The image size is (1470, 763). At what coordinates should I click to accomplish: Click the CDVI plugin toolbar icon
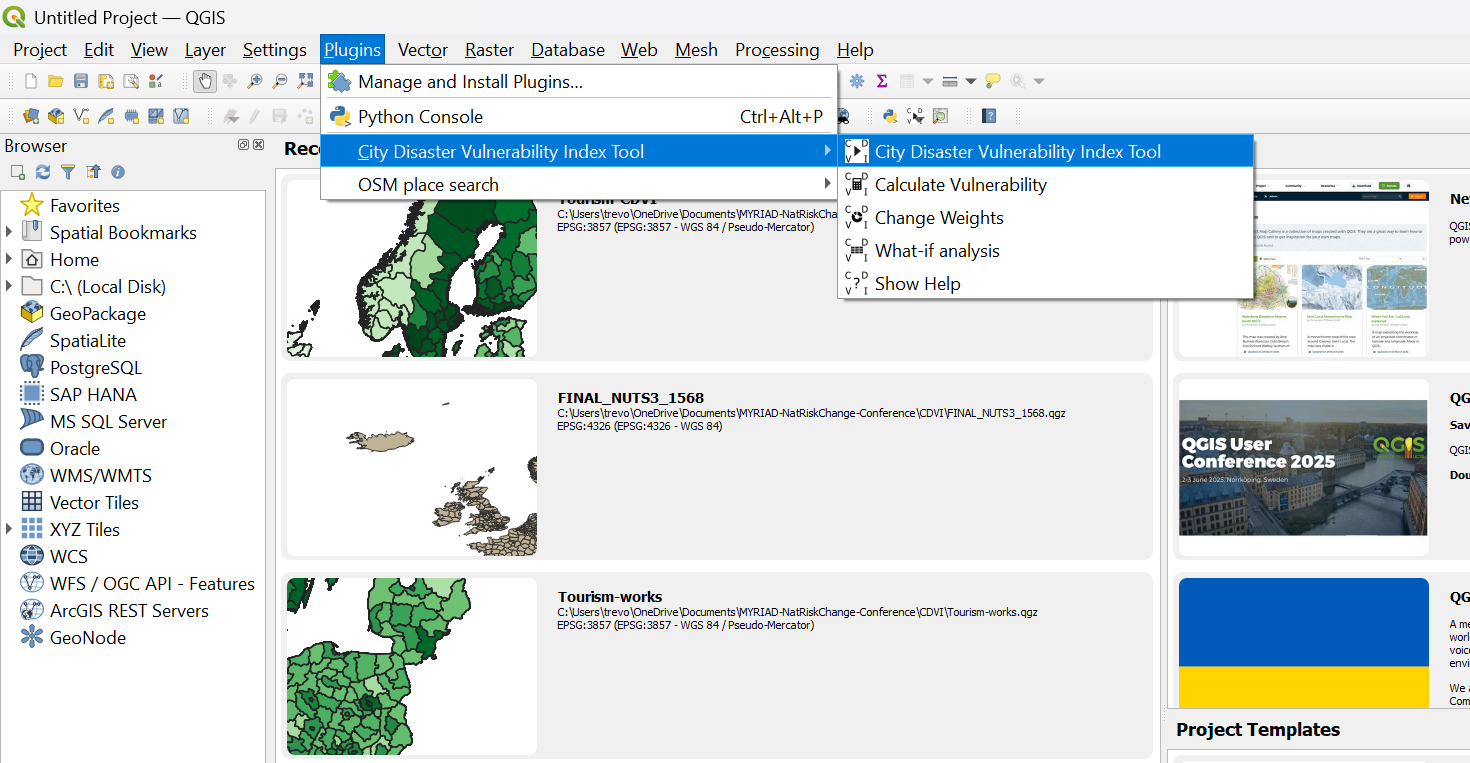pyautogui.click(x=915, y=116)
